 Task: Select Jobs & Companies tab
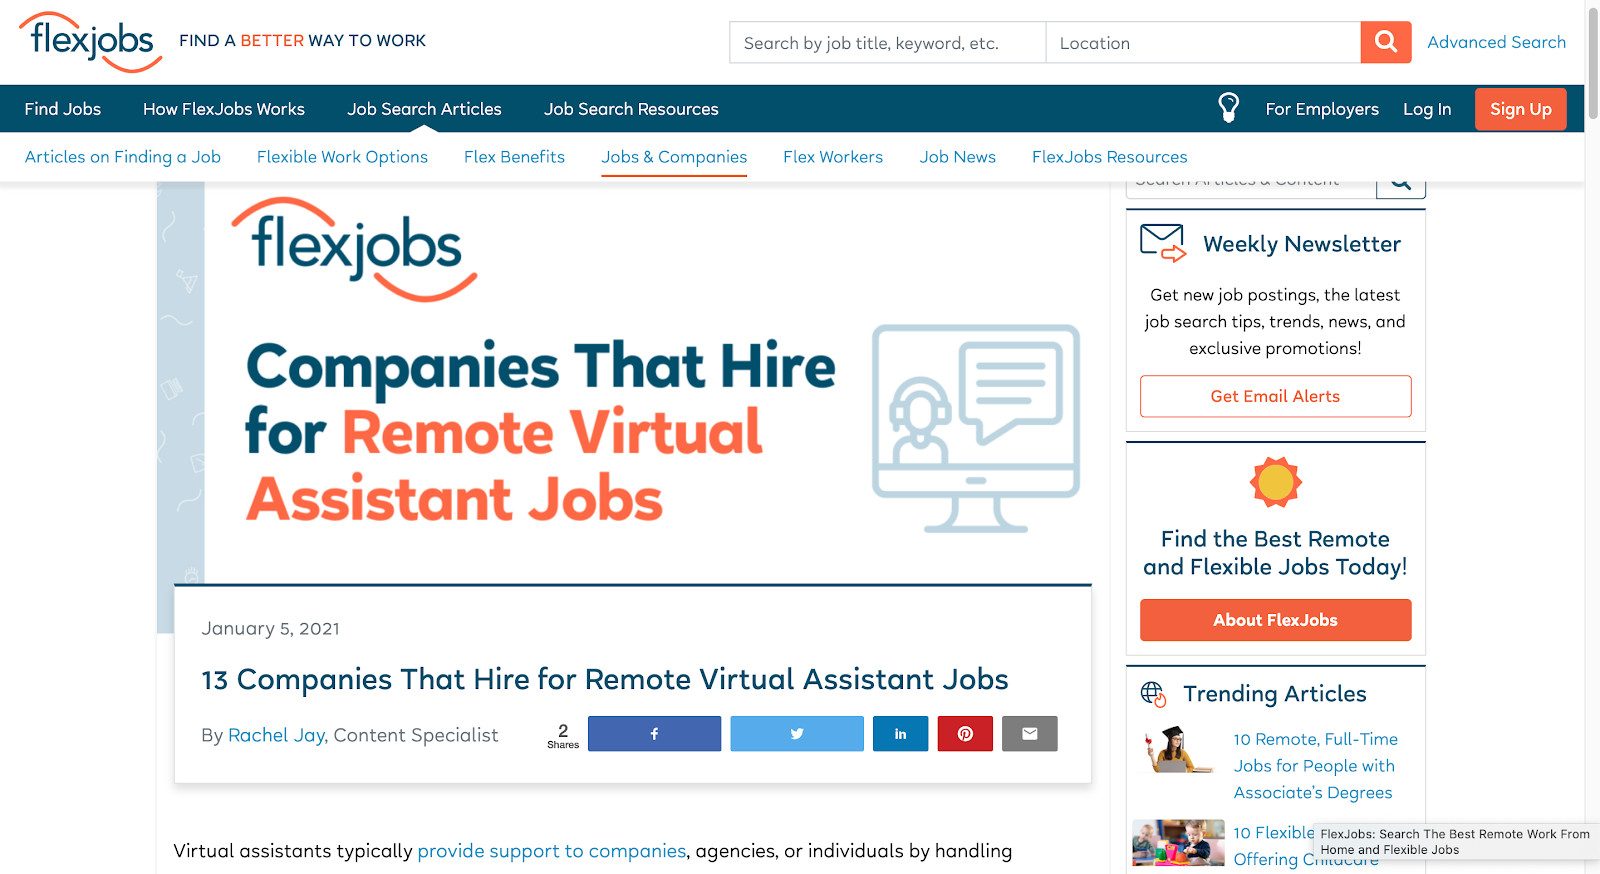(x=674, y=157)
